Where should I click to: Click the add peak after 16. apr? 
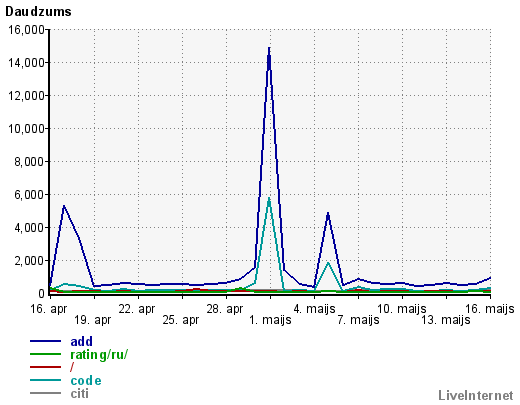(64, 206)
